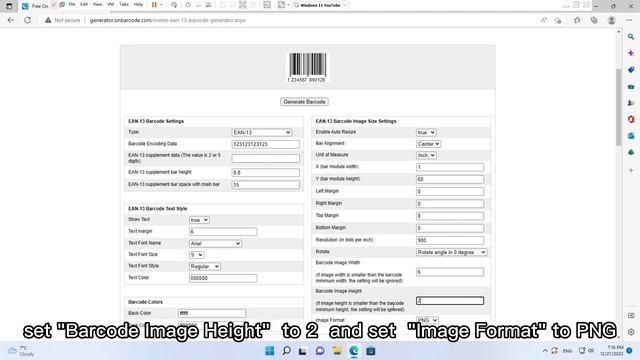Screen dimensions: 640x360
Task: Reload the page with the refresh icon
Action: [27, 20]
